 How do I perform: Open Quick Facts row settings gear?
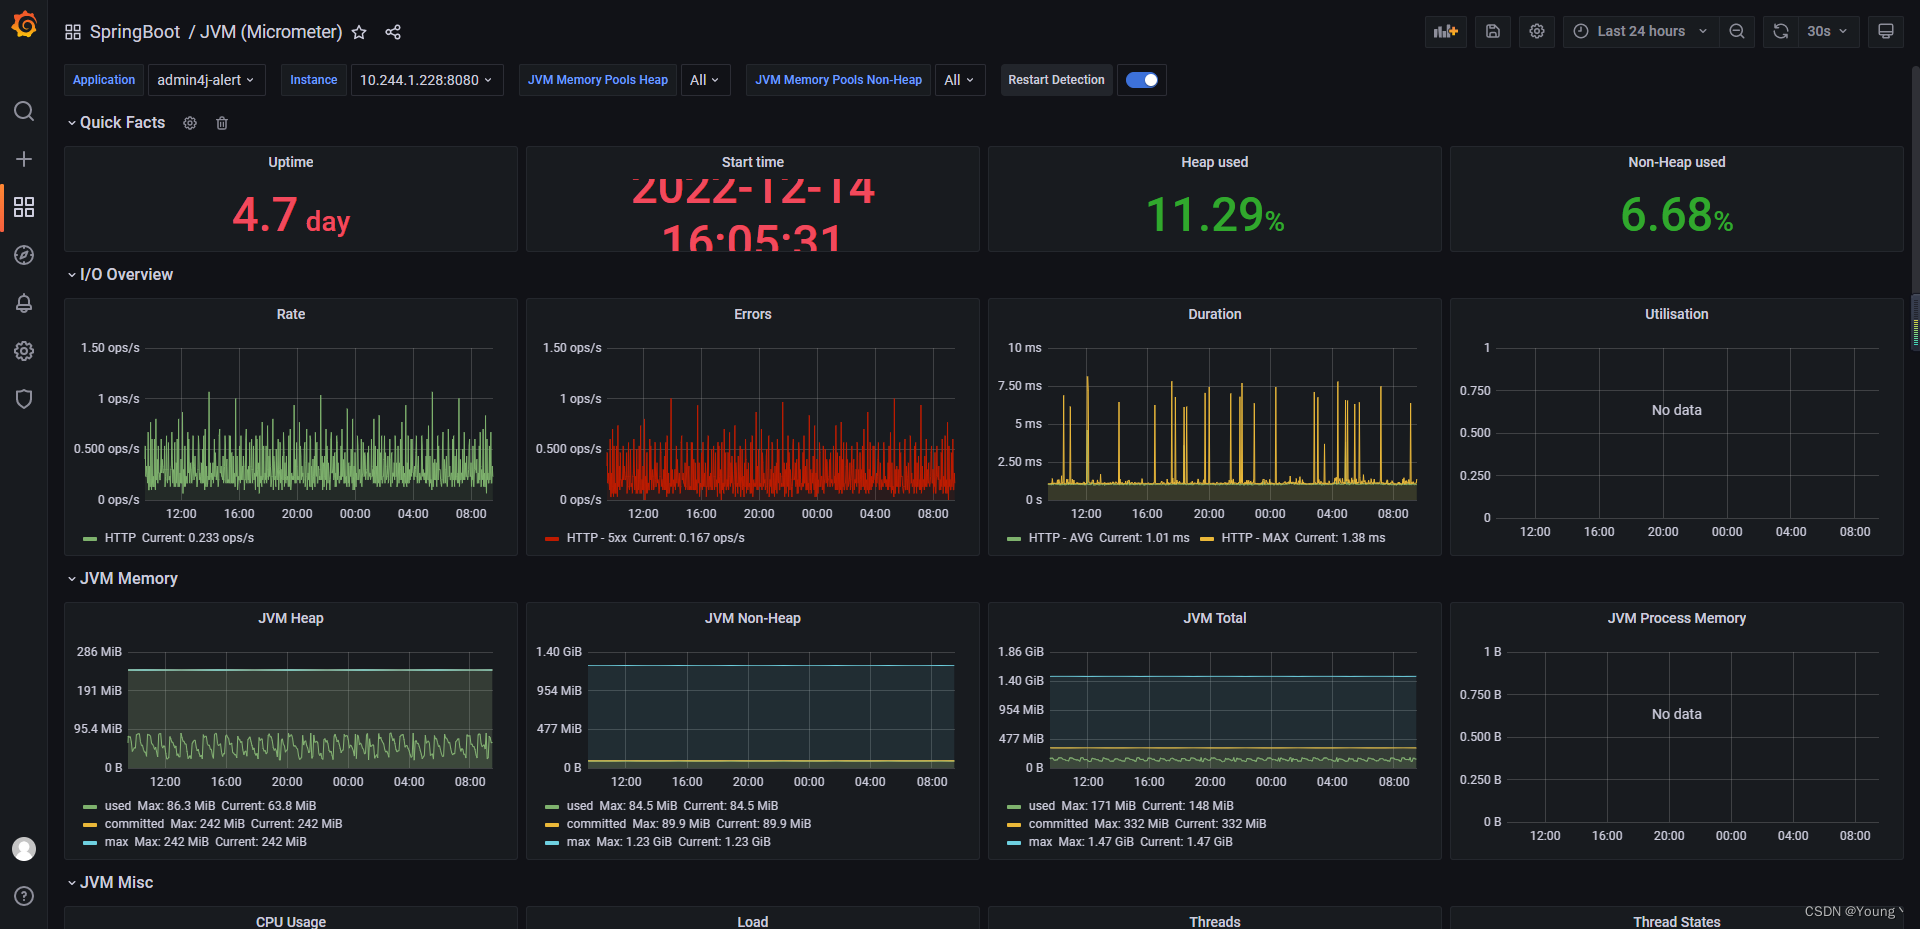[x=190, y=123]
